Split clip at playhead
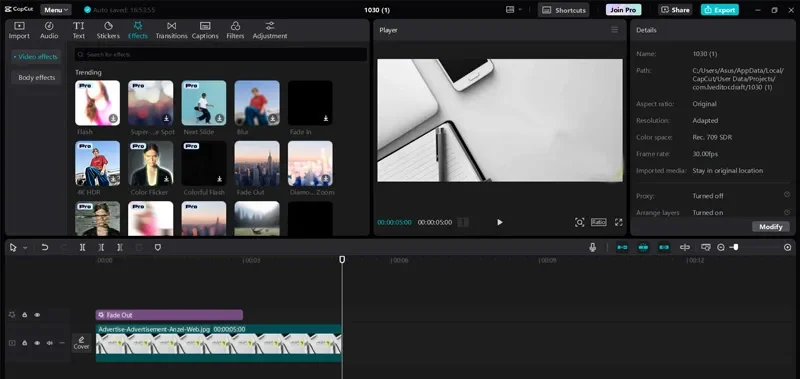This screenshot has width=800, height=379. coord(82,247)
